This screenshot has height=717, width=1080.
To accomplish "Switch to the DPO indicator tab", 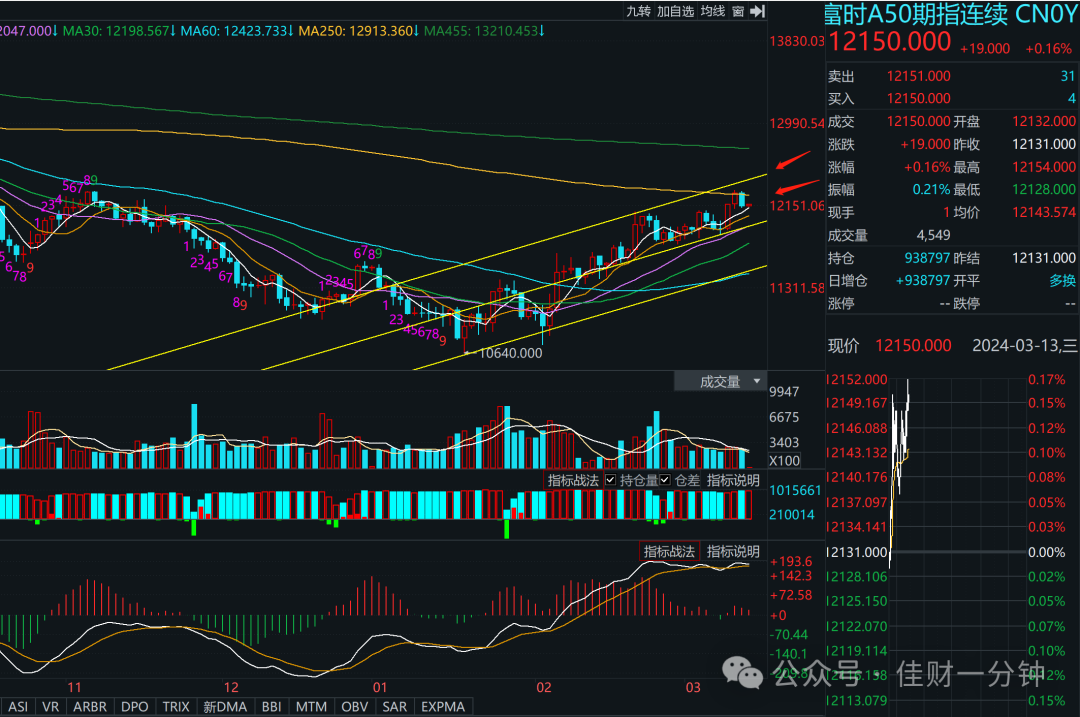I will pyautogui.click(x=134, y=707).
